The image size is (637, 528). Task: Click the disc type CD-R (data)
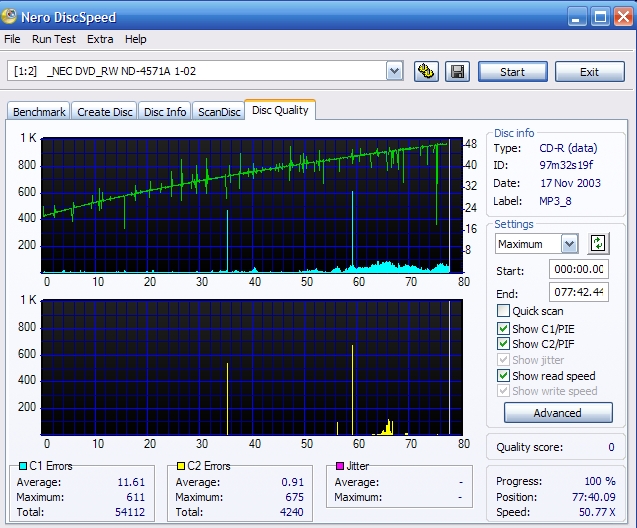pyautogui.click(x=568, y=148)
